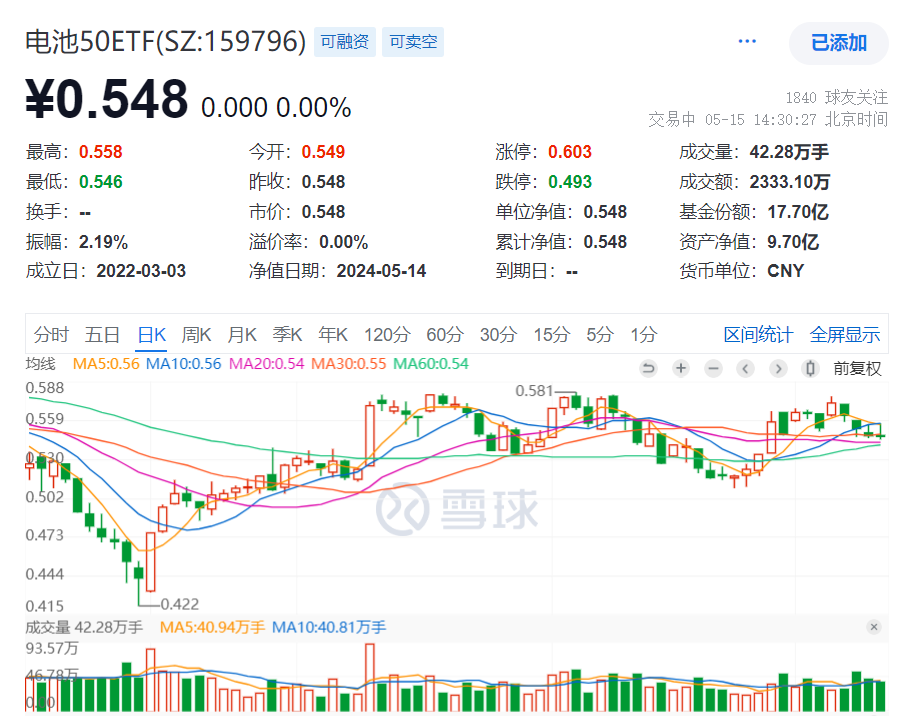Pan chart right with right chevron icon
The width and height of the screenshot is (911, 716).
point(778,368)
